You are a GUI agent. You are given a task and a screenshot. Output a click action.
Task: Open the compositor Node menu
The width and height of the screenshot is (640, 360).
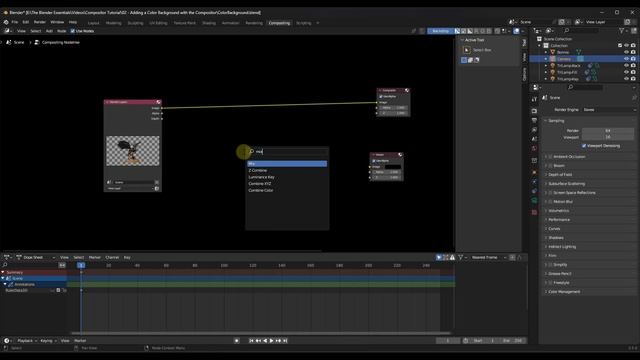click(62, 31)
